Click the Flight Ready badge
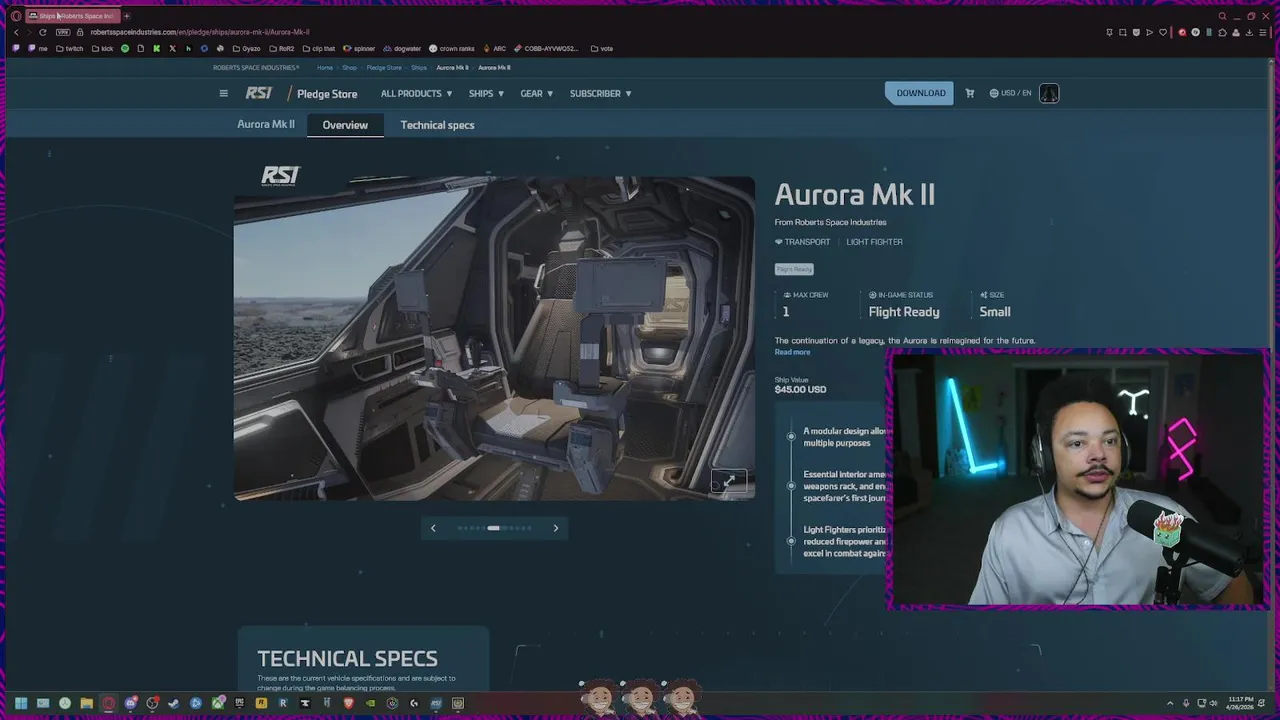Screen dimensions: 1280x720 [x=794, y=269]
